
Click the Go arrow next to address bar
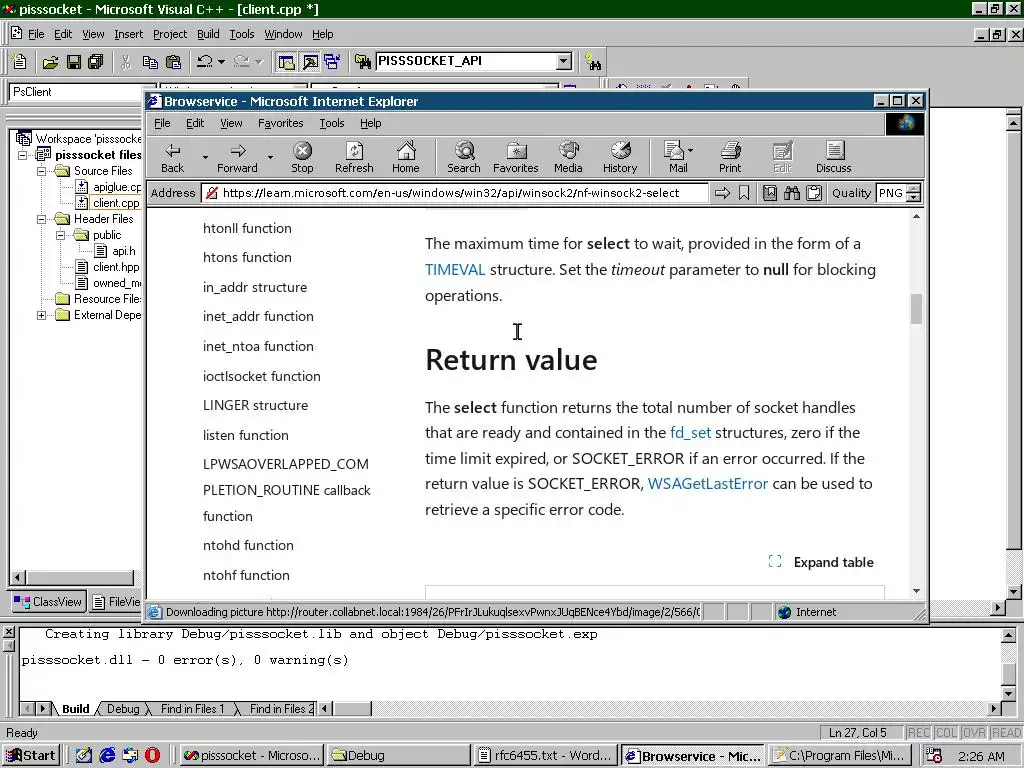(x=722, y=193)
